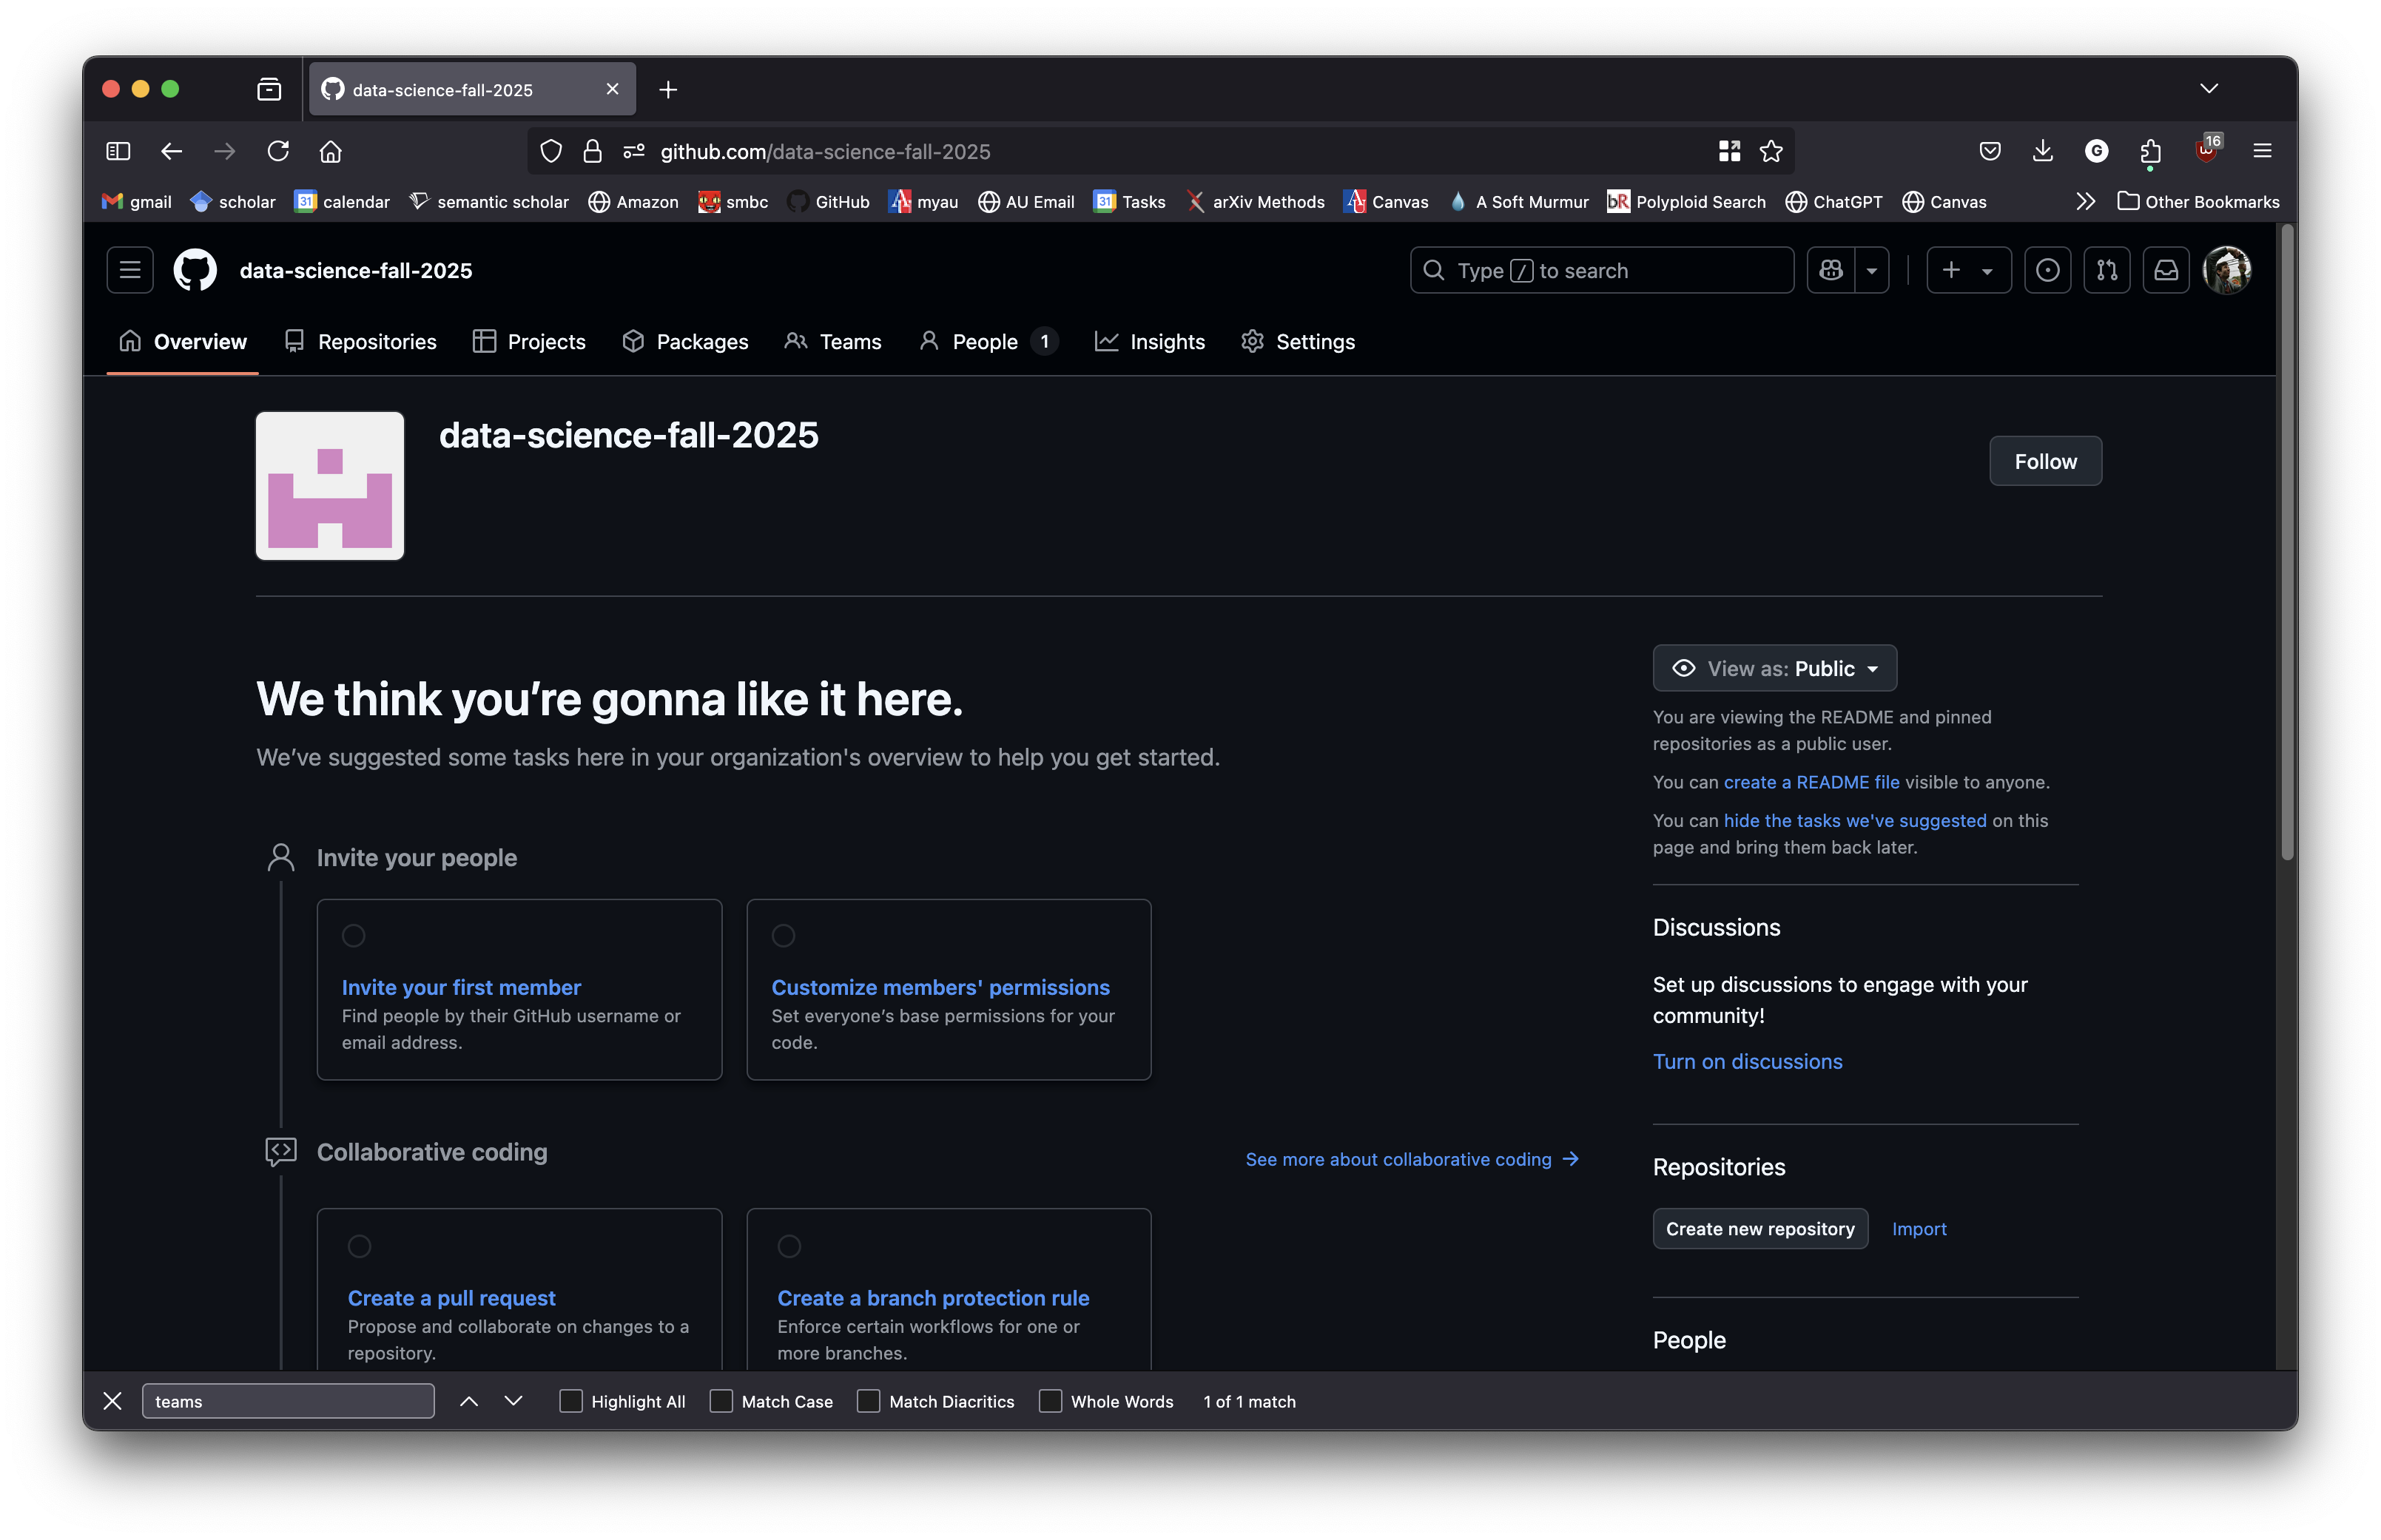The height and width of the screenshot is (1540, 2381).
Task: Click Turn on discussions link
Action: [1747, 1061]
